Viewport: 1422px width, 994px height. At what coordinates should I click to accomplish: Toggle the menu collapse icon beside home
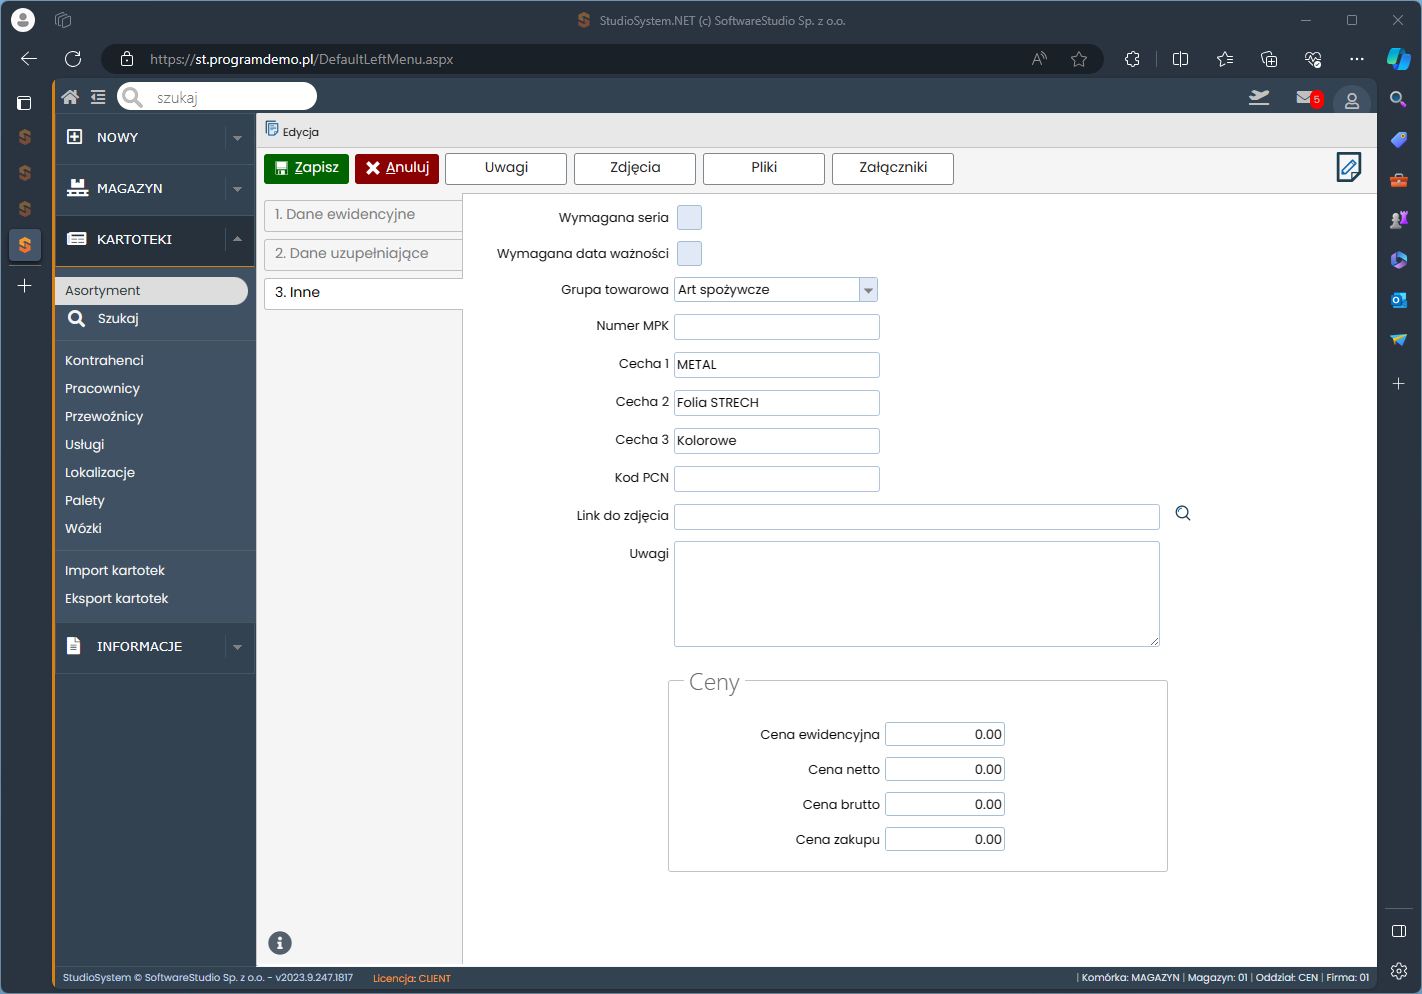(x=98, y=97)
